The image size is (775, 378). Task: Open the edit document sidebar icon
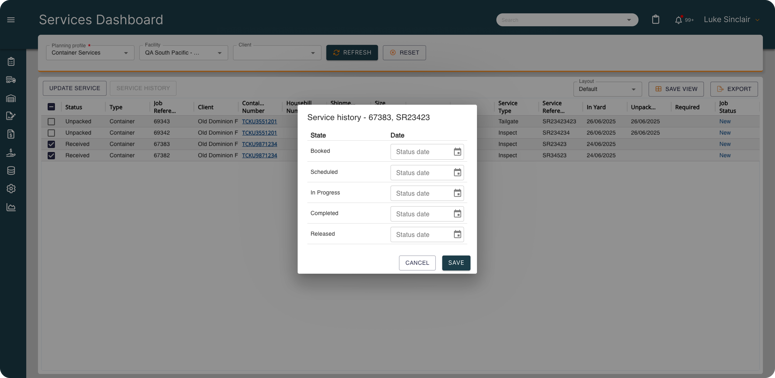click(11, 116)
